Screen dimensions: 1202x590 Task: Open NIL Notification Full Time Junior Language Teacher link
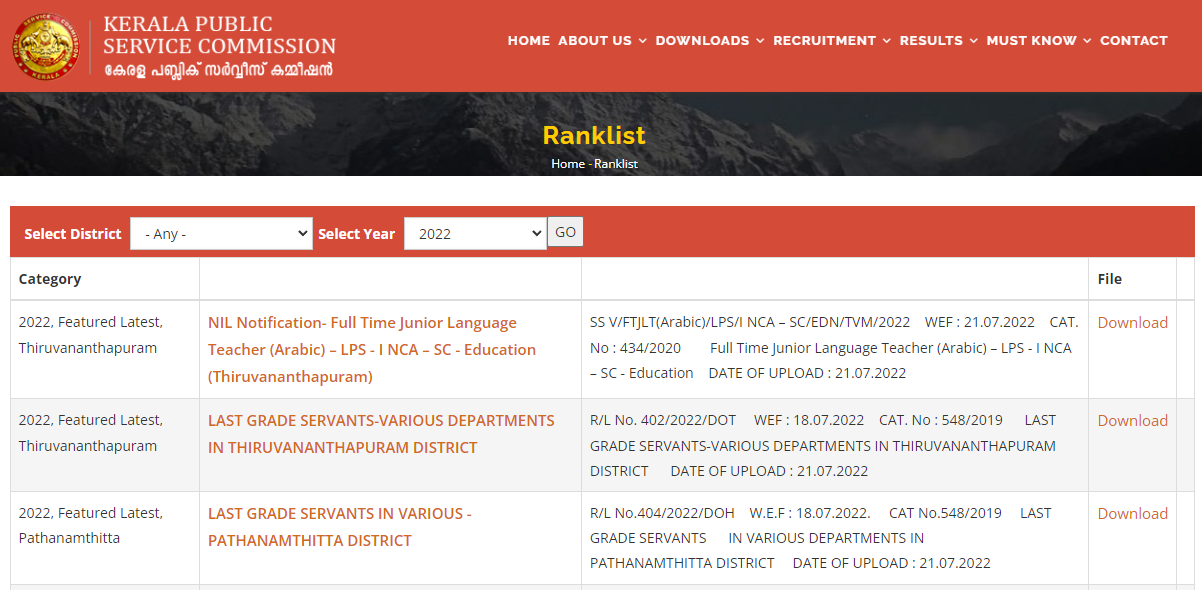tap(372, 349)
